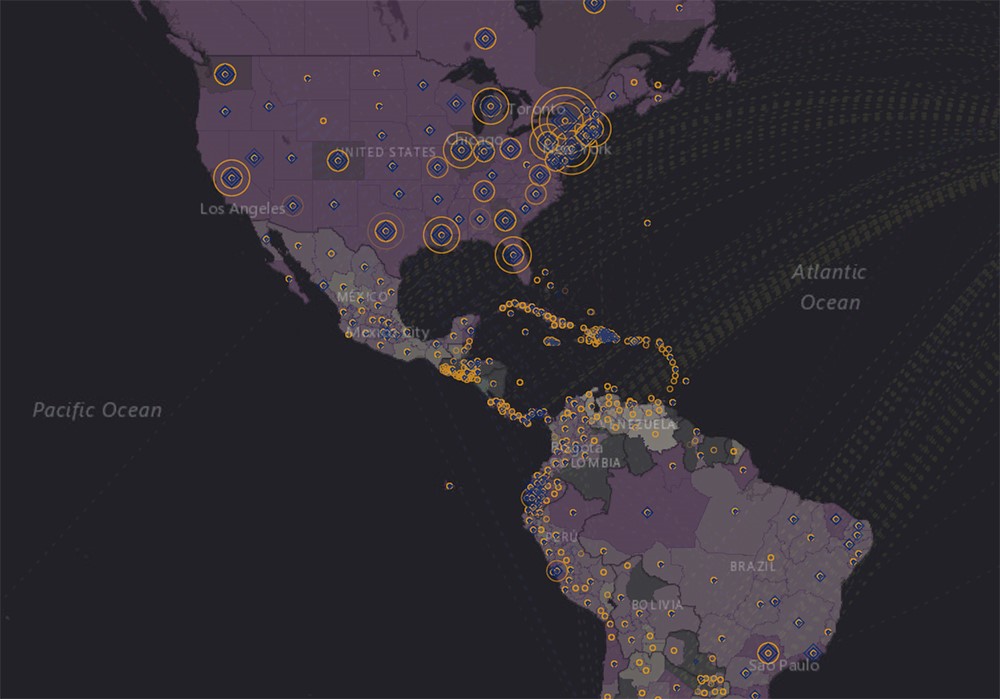Select the Denver marker above UNITED STATES label
Screen dimensions: 1000x699
[336, 159]
